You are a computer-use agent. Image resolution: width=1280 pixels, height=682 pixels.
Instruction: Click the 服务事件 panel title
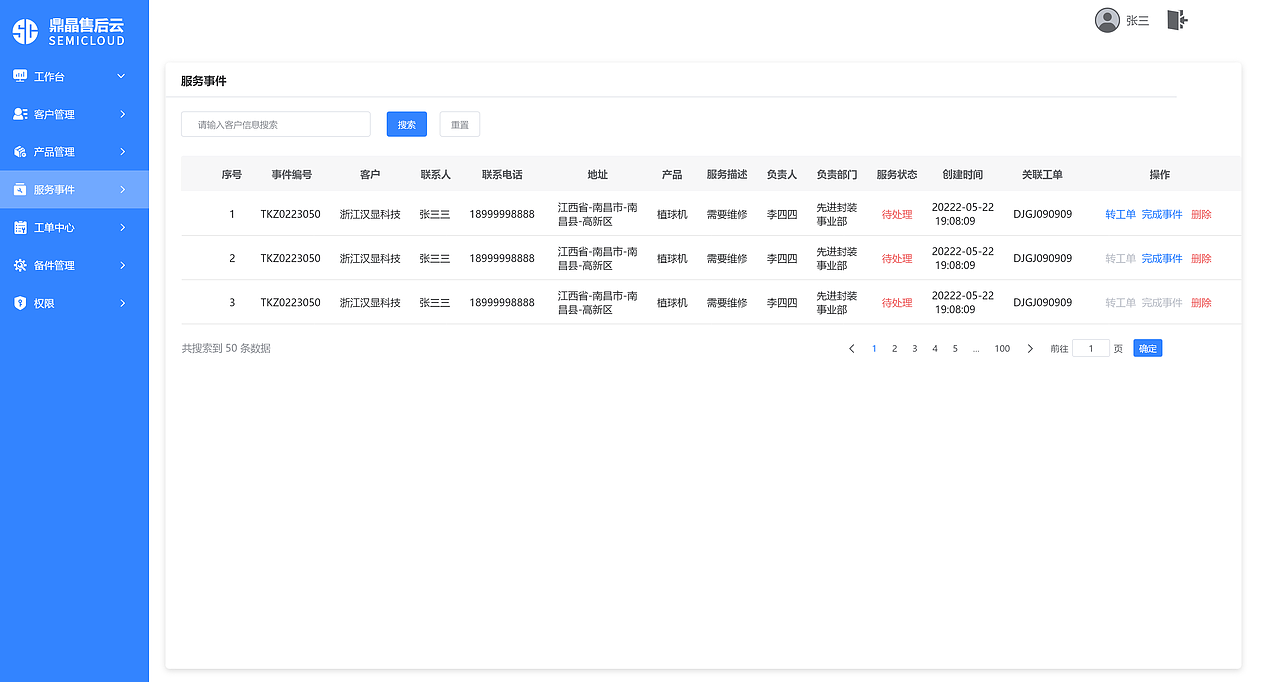[x=203, y=81]
